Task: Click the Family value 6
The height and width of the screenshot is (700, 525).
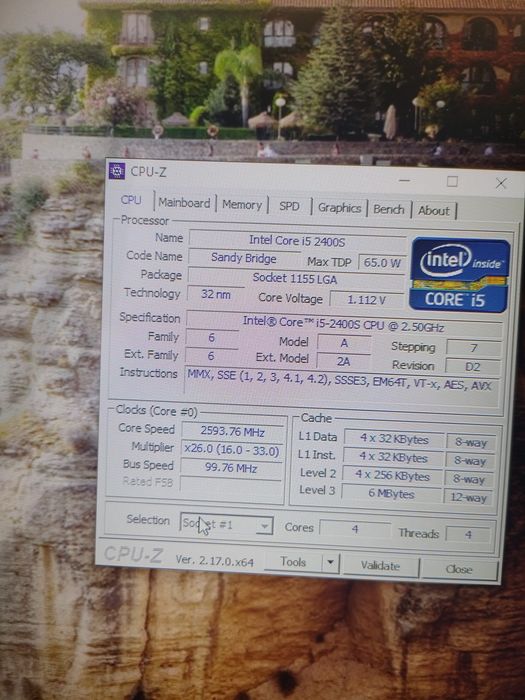Action: (212, 338)
